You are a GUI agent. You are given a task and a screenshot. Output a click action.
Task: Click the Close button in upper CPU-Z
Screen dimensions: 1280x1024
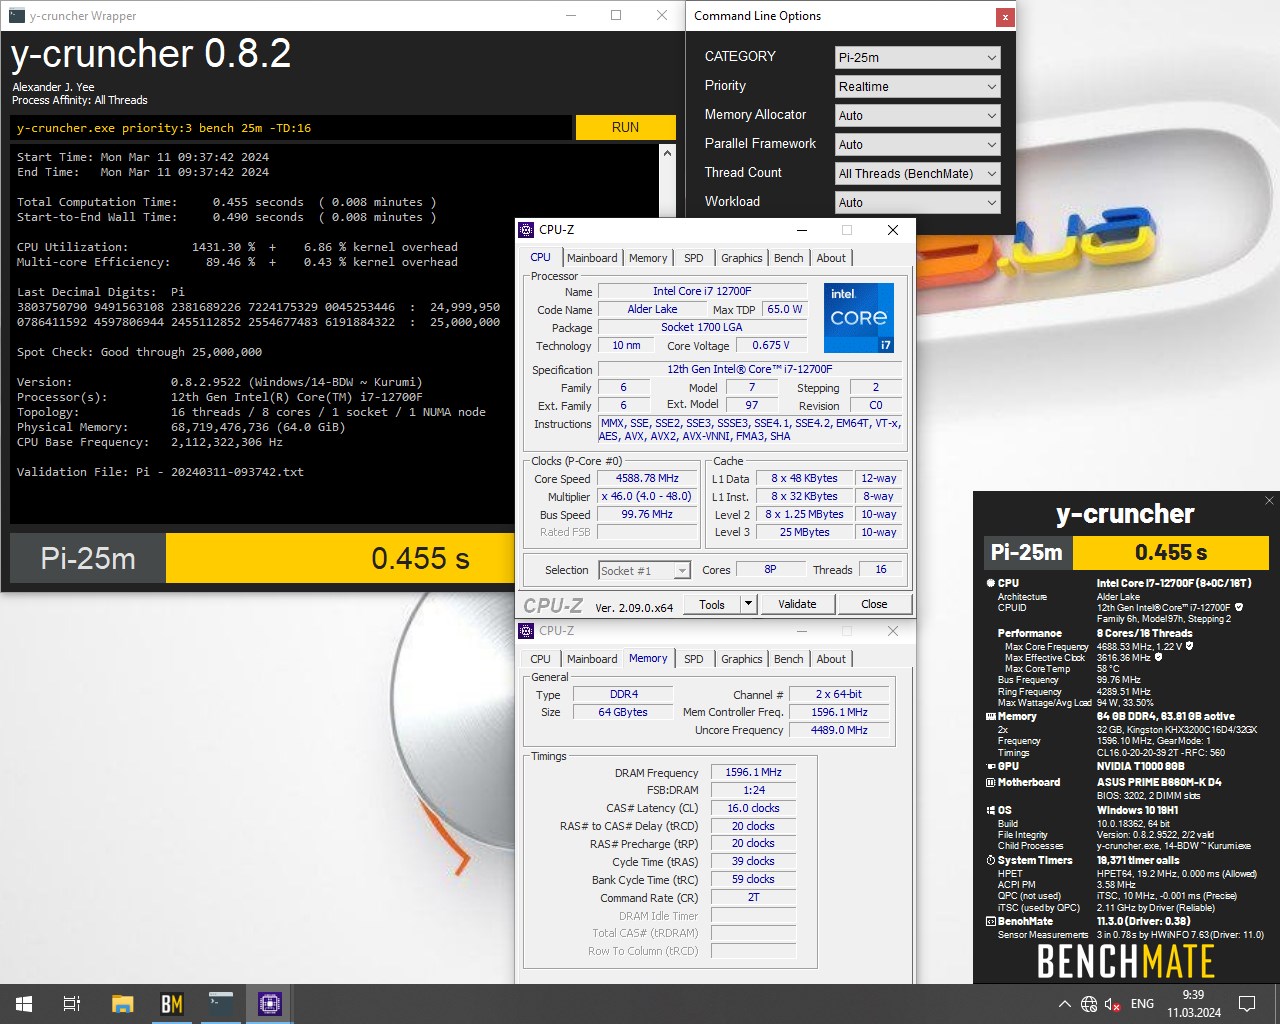pos(874,604)
